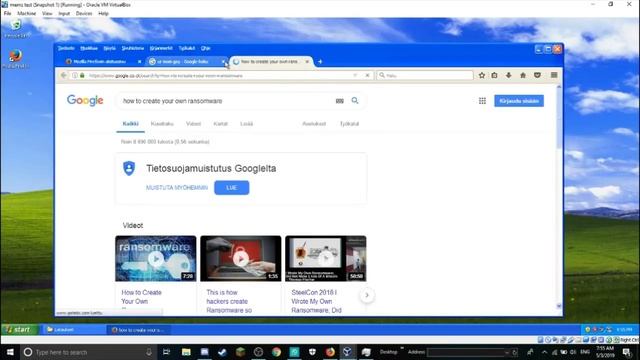Click the Kirjaudu sisään sign-in button
Screen dimensions: 640x360
point(519,101)
